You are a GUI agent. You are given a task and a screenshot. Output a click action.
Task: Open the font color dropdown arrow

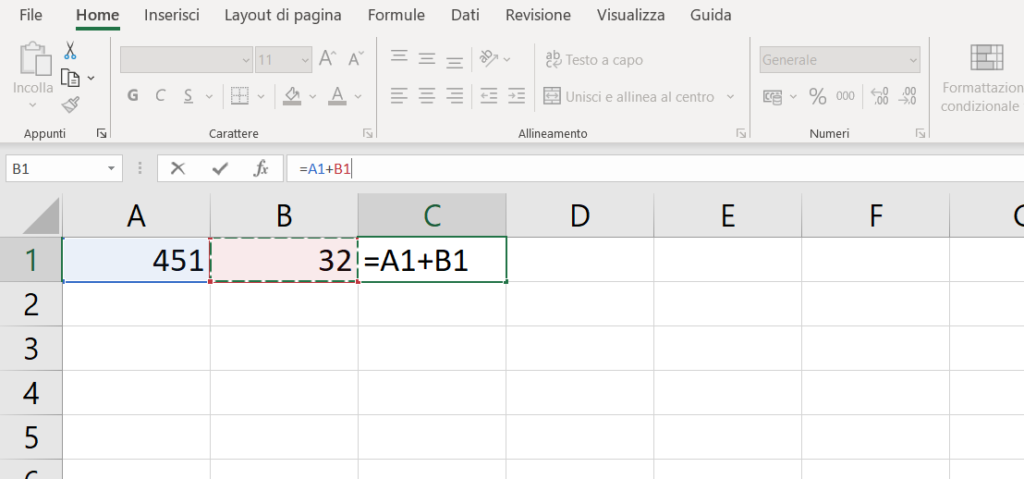pos(358,97)
